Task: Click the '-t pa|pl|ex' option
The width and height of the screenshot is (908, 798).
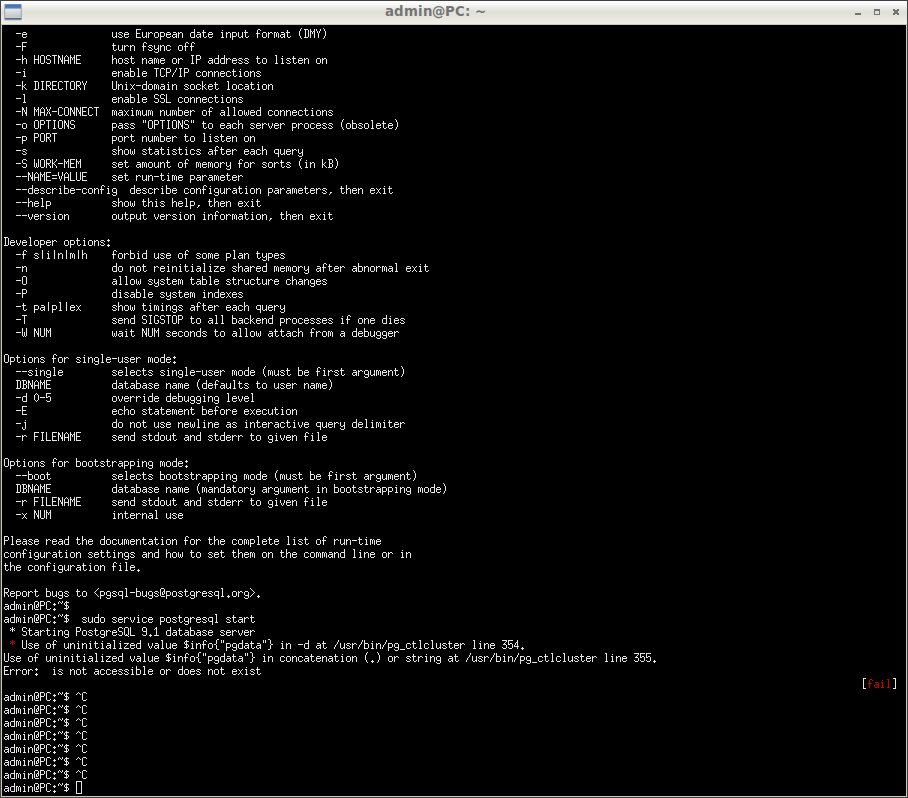Action: pos(48,307)
